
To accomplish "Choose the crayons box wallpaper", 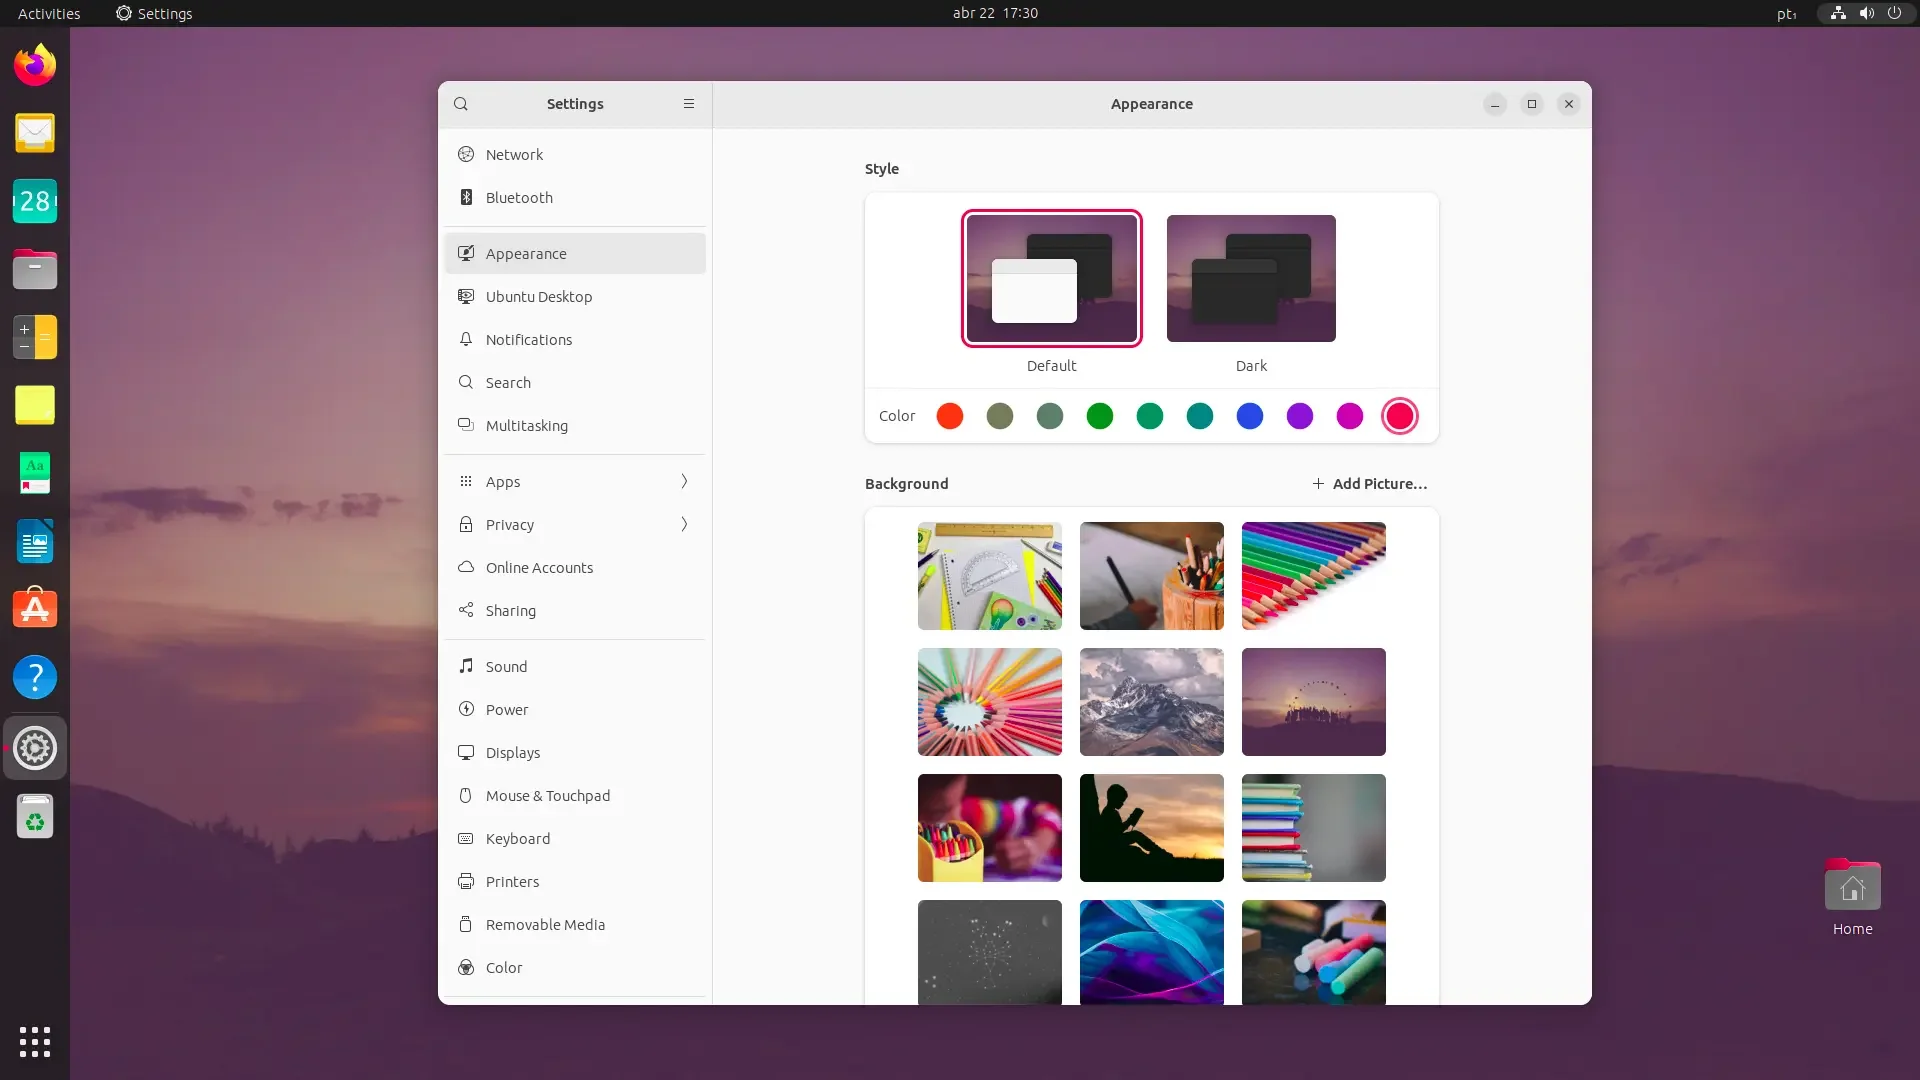I will (x=990, y=828).
